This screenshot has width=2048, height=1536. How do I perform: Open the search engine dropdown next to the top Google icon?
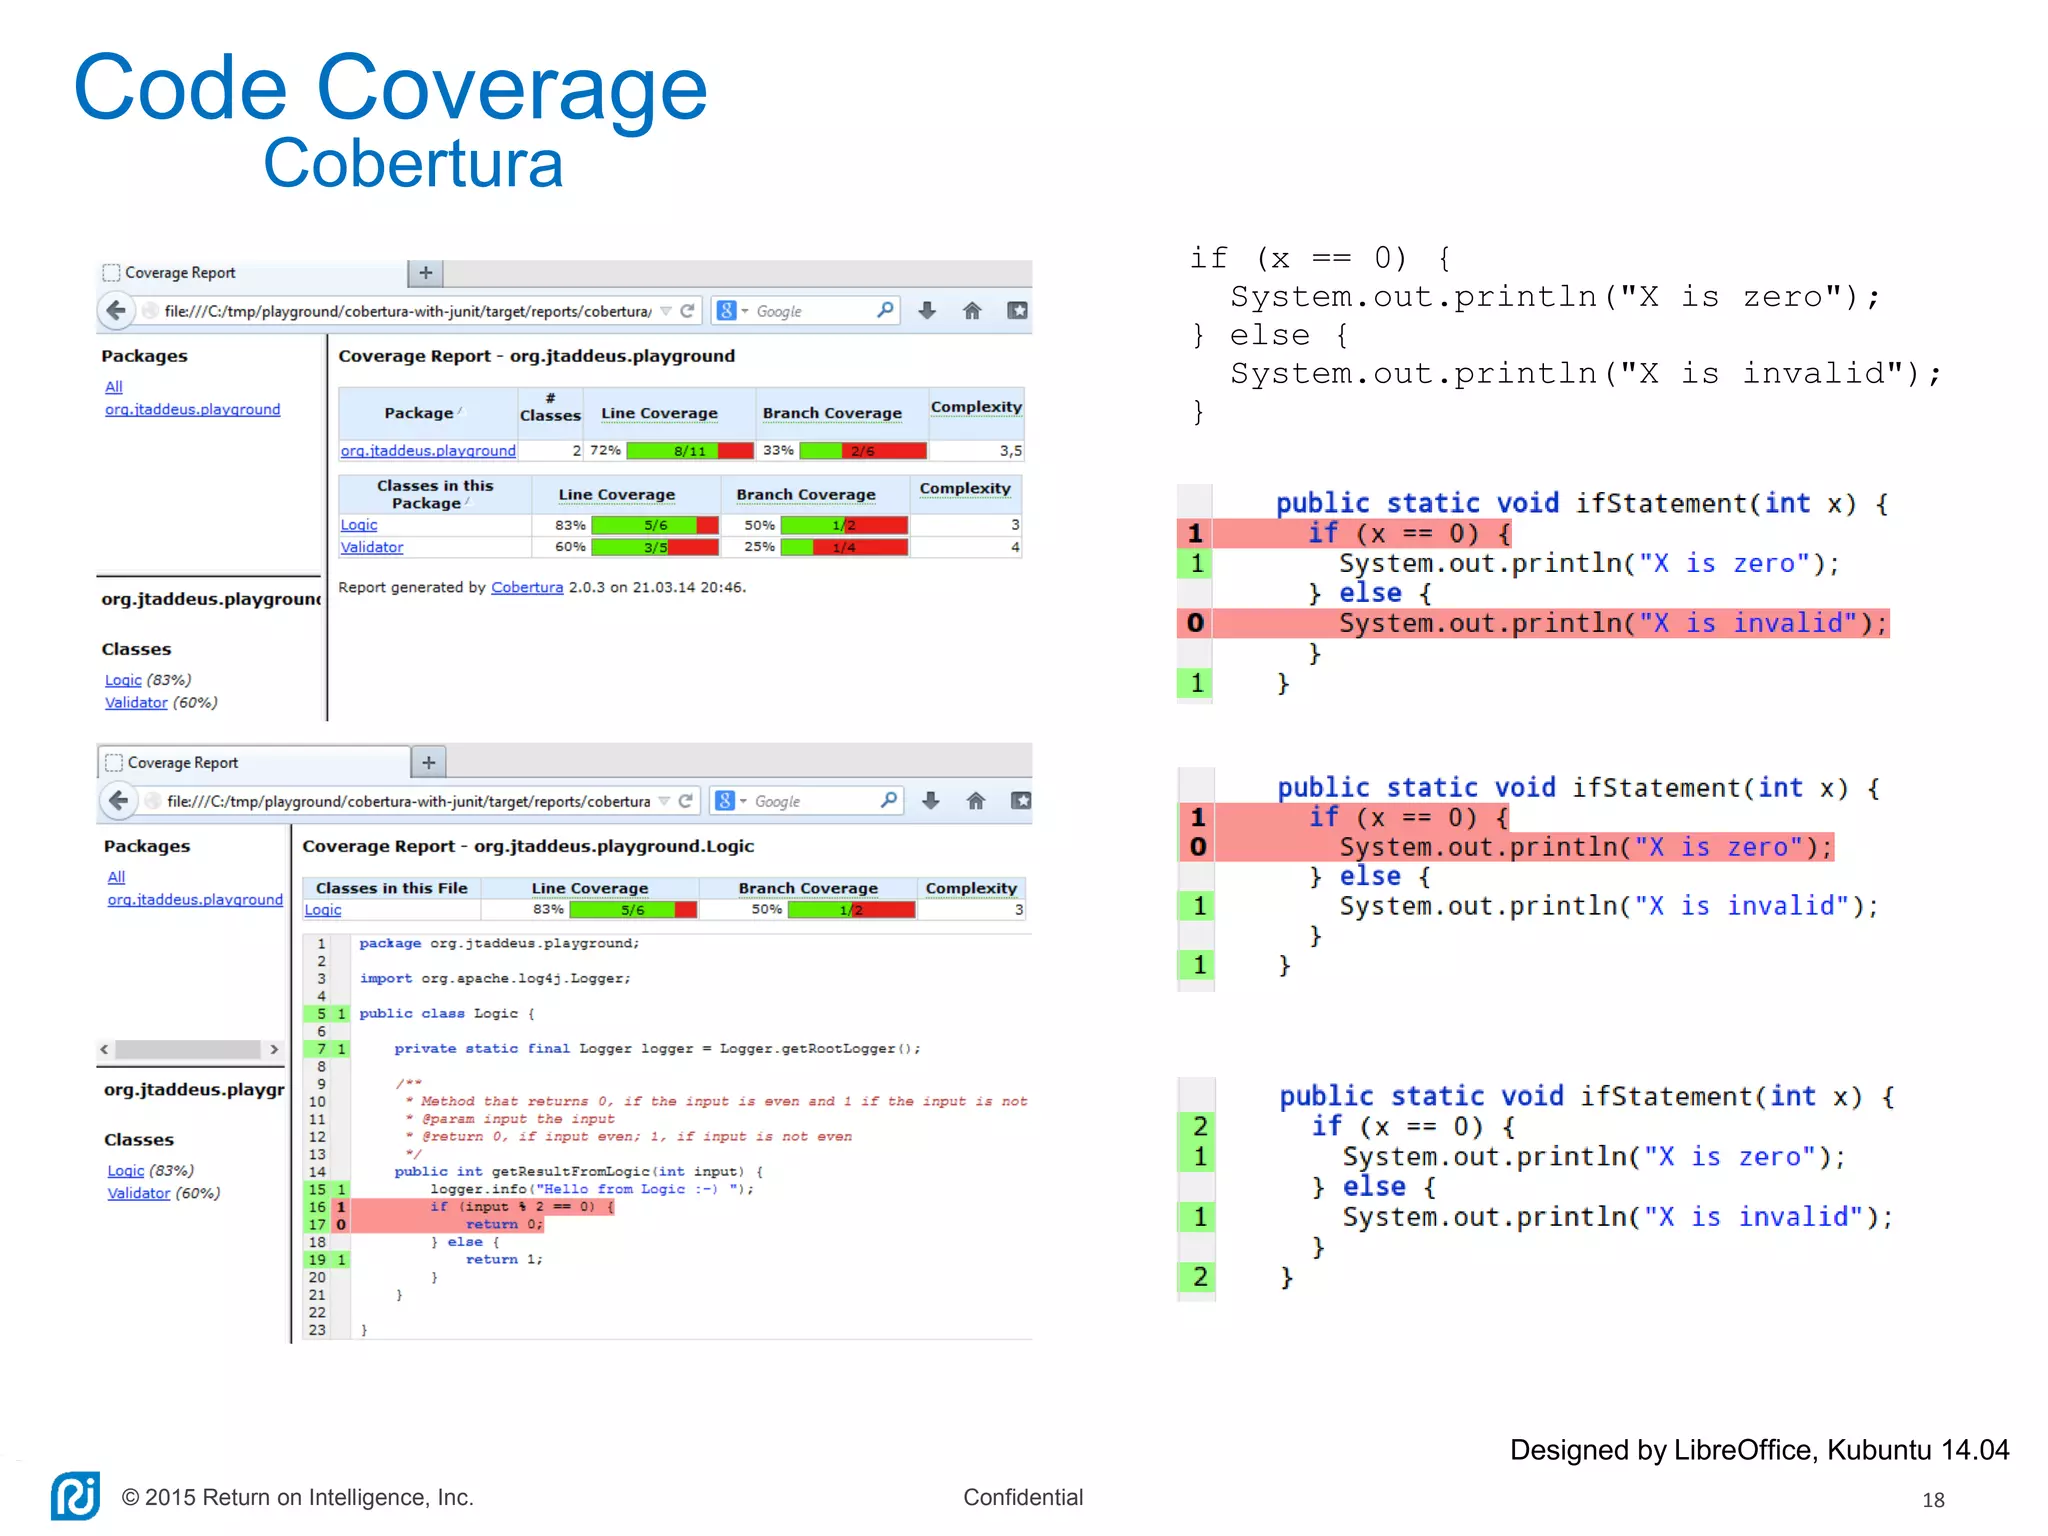tap(745, 311)
